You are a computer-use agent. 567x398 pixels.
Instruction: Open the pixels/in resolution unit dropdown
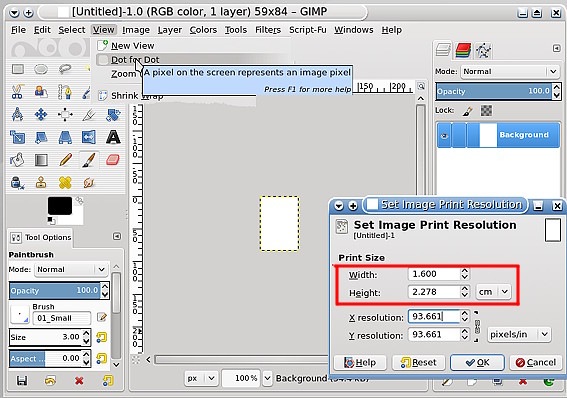pyautogui.click(x=519, y=334)
